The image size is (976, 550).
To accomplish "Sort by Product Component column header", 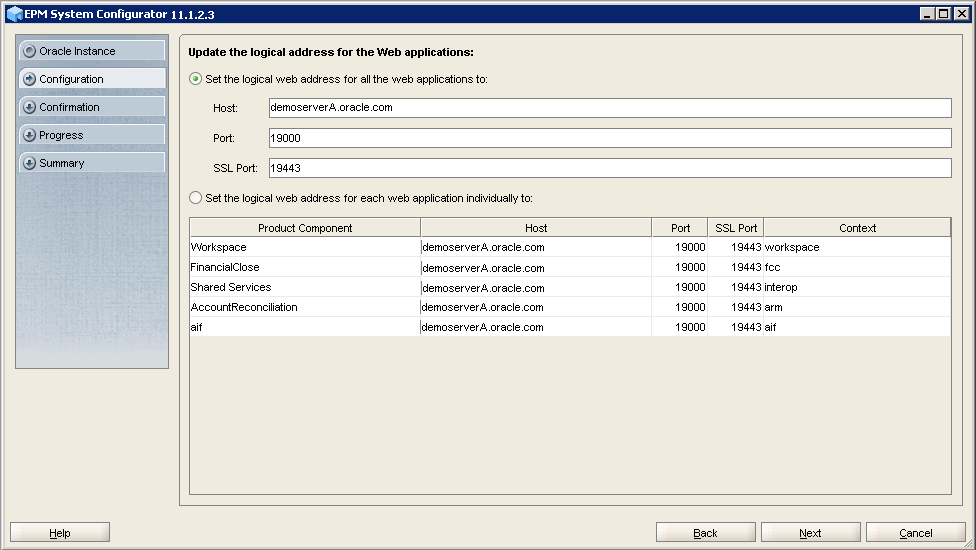I will pyautogui.click(x=305, y=228).
